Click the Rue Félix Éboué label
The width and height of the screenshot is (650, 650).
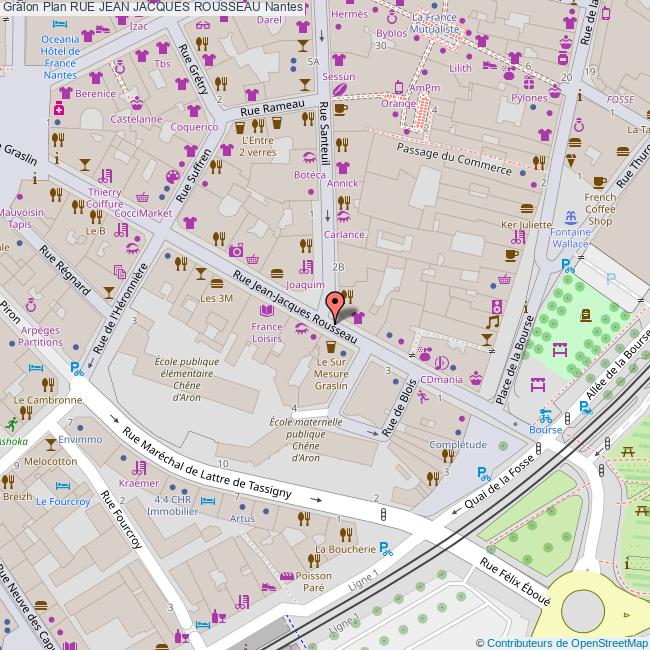point(515,582)
